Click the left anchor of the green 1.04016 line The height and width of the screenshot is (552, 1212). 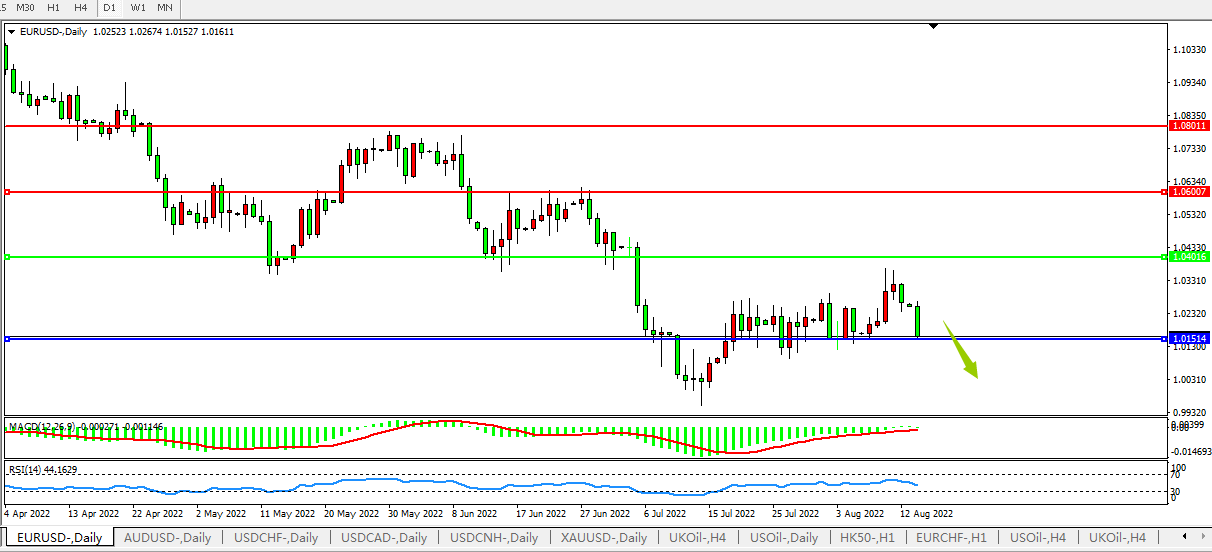point(7,257)
